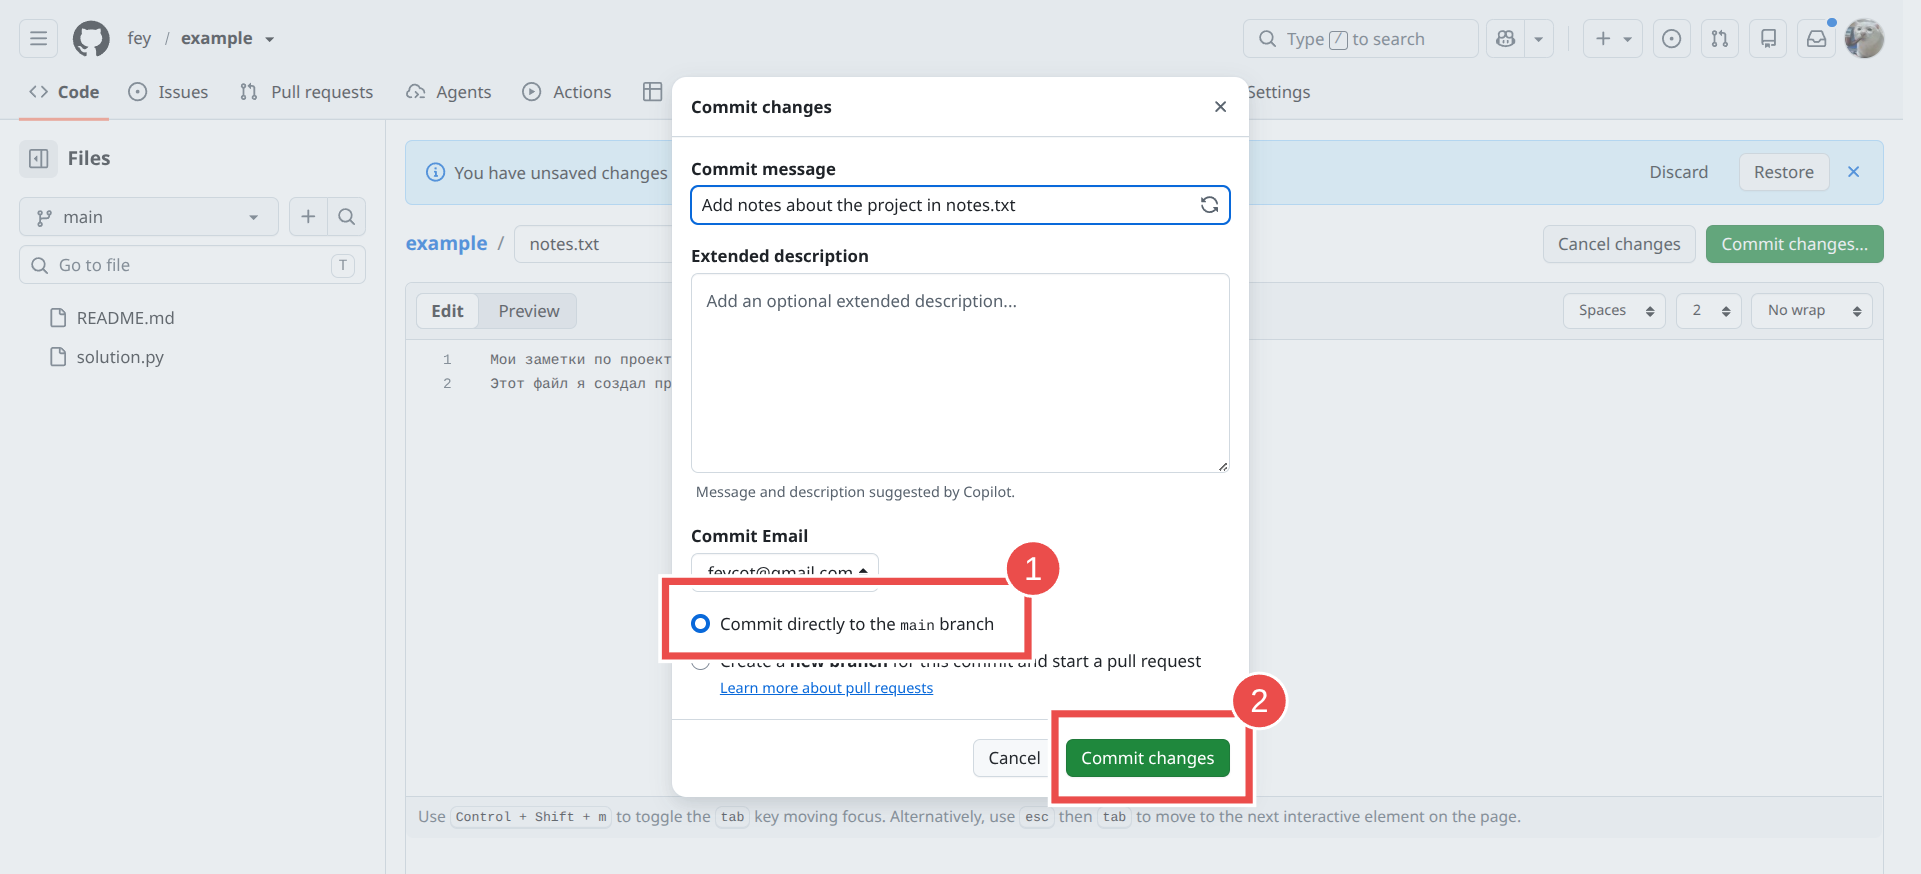Click Discard in the unsaved changes banner
The width and height of the screenshot is (1921, 874).
click(1678, 172)
